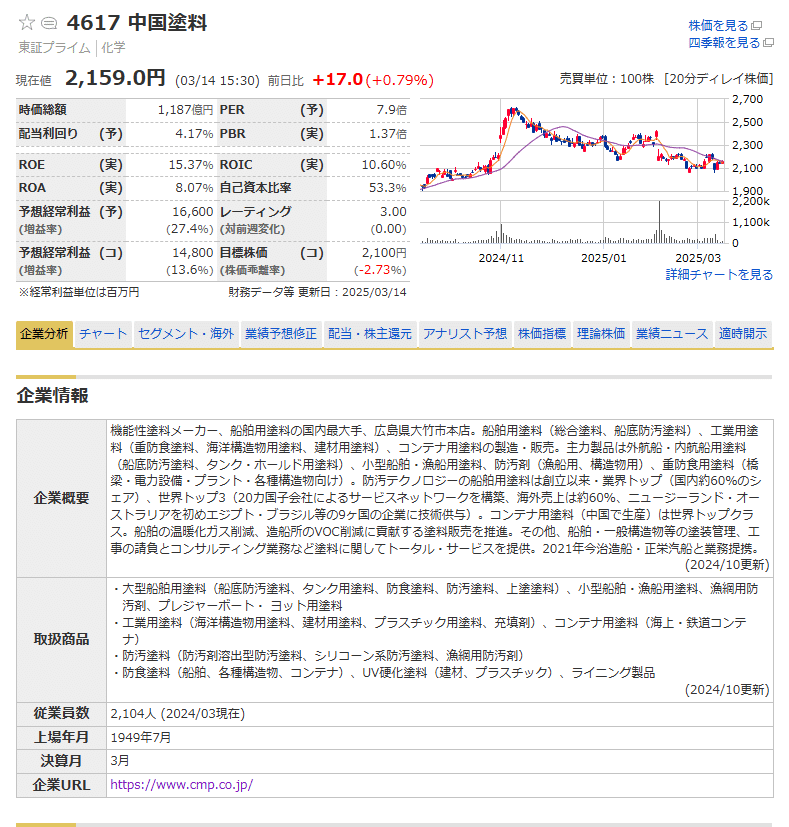Screen dimensions: 789x827
Task: Open the 四季報を見る link
Action: [724, 43]
